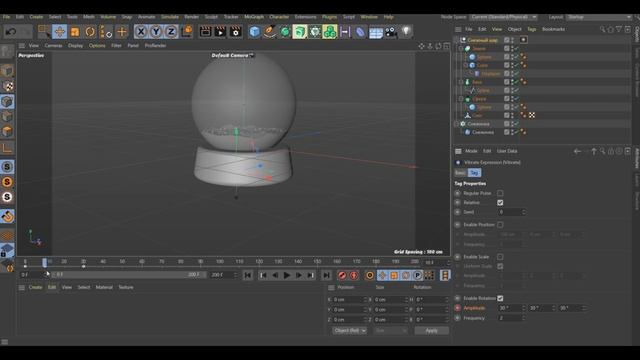Toggle layer checkbox of last Снежинки row
Image resolution: width=640 pixels, height=360 pixels.
pyautogui.click(x=507, y=132)
